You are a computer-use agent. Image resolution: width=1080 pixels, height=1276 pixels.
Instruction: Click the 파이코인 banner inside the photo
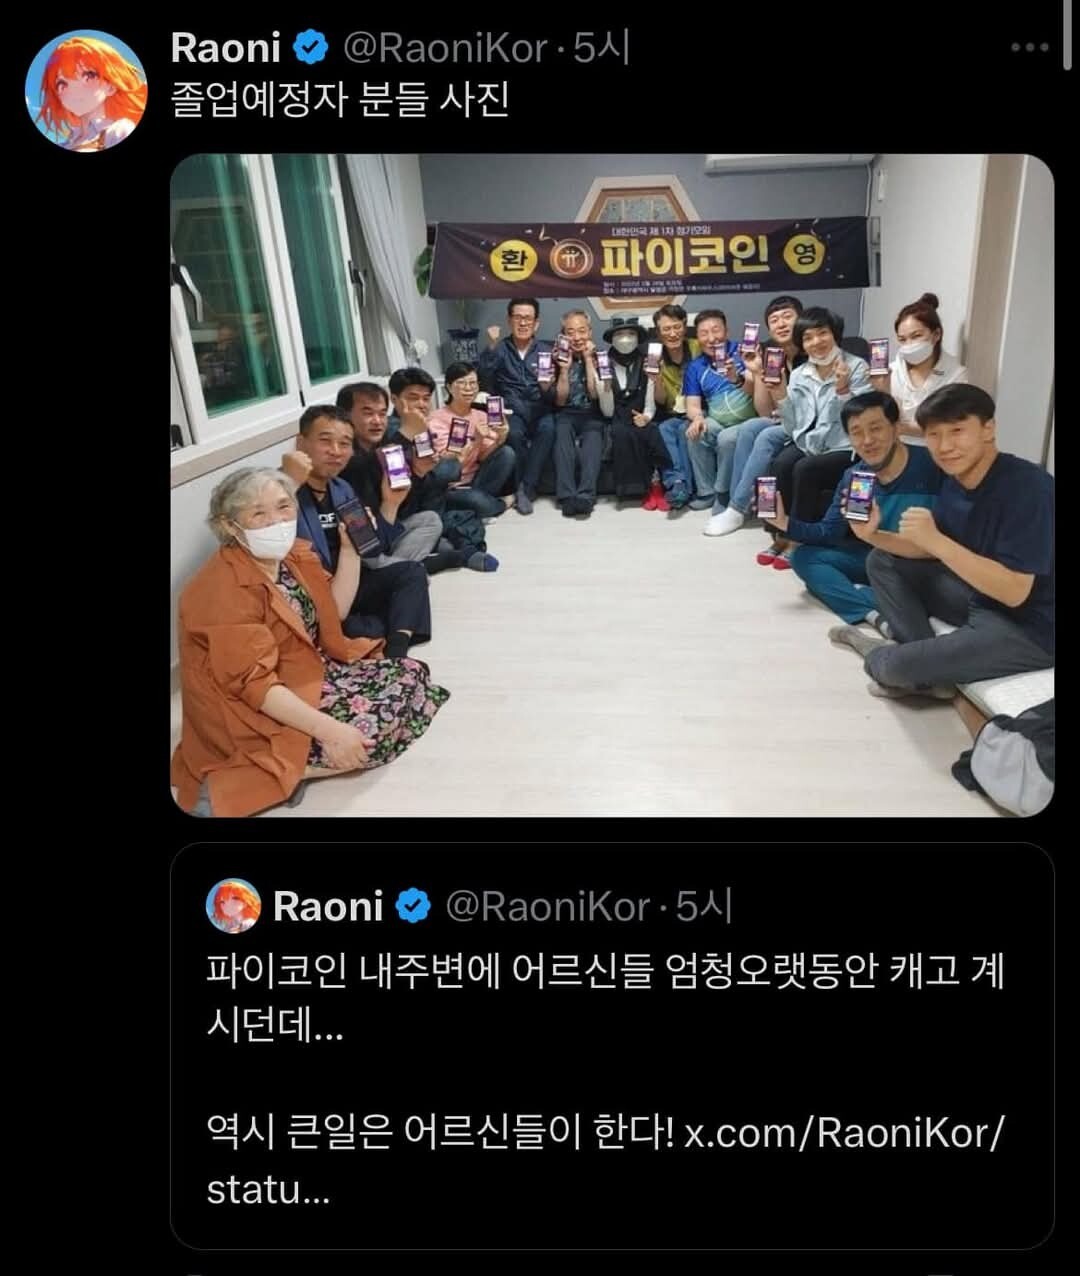tap(648, 257)
